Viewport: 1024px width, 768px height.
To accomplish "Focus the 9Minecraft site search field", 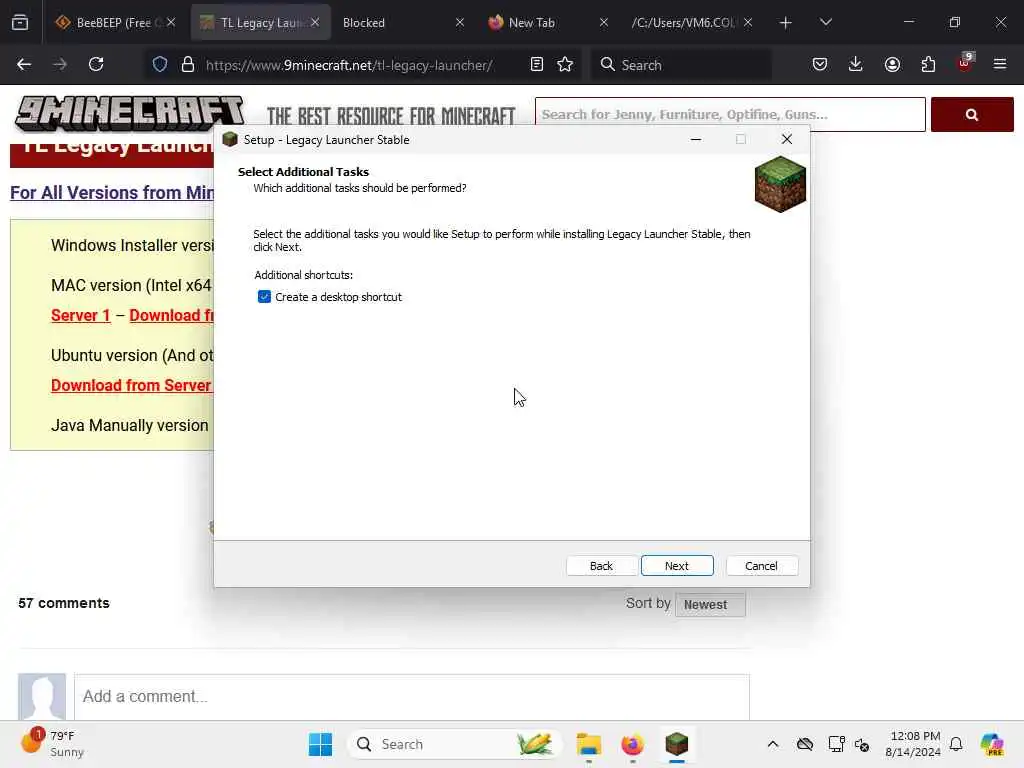I will tap(730, 114).
